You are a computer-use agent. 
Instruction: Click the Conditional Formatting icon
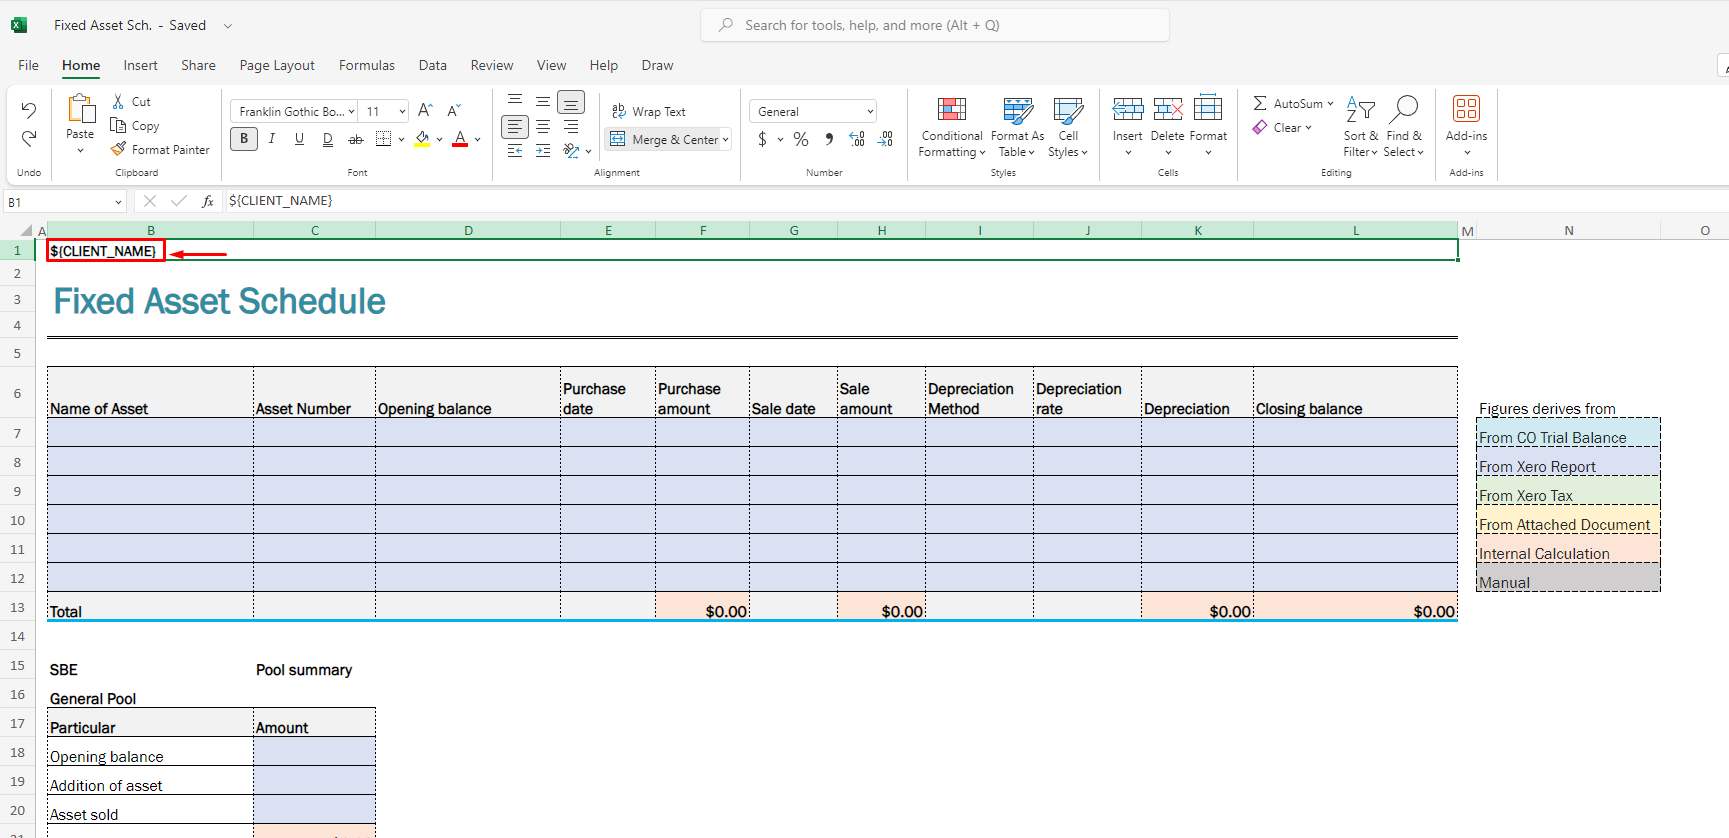coord(951,109)
